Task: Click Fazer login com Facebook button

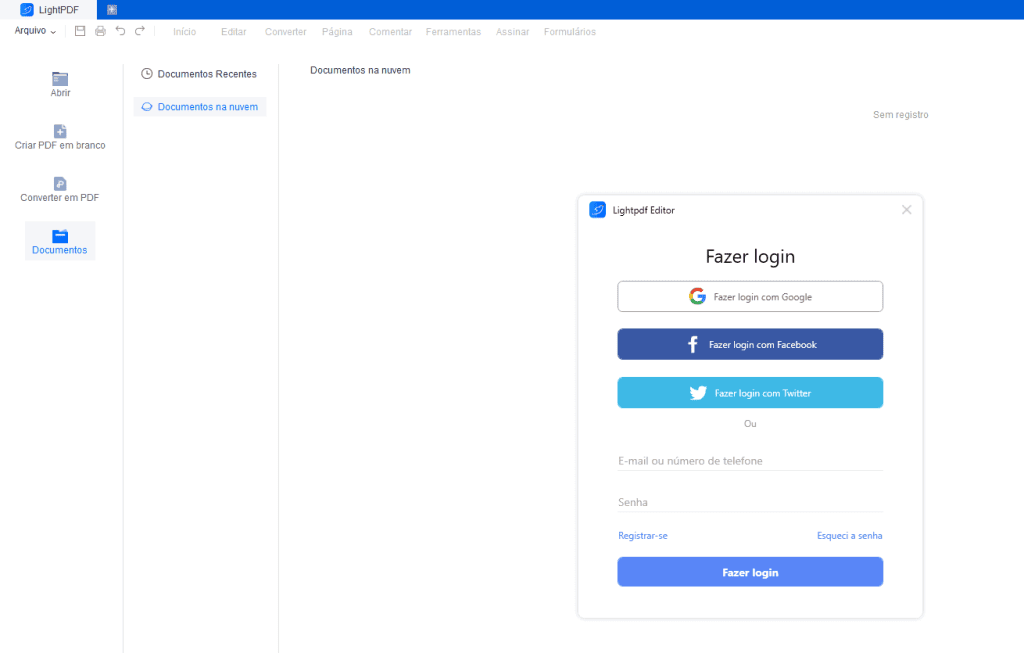Action: click(750, 344)
